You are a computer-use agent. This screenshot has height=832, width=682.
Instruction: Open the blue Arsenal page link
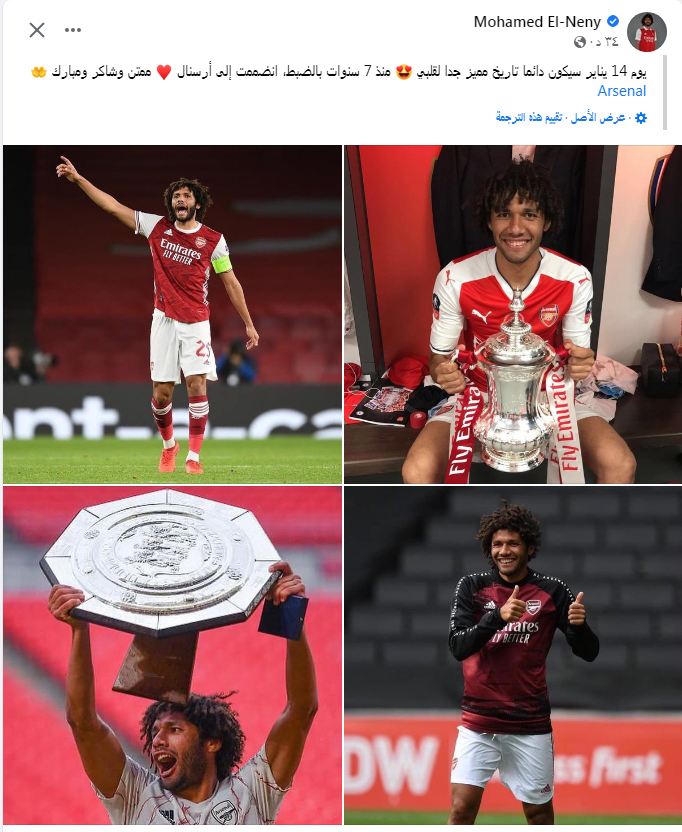621,91
